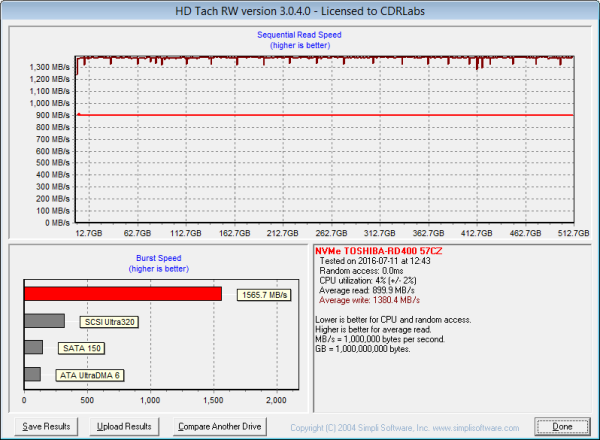Click the 1565.7 MB/s burst label

click(x=264, y=295)
